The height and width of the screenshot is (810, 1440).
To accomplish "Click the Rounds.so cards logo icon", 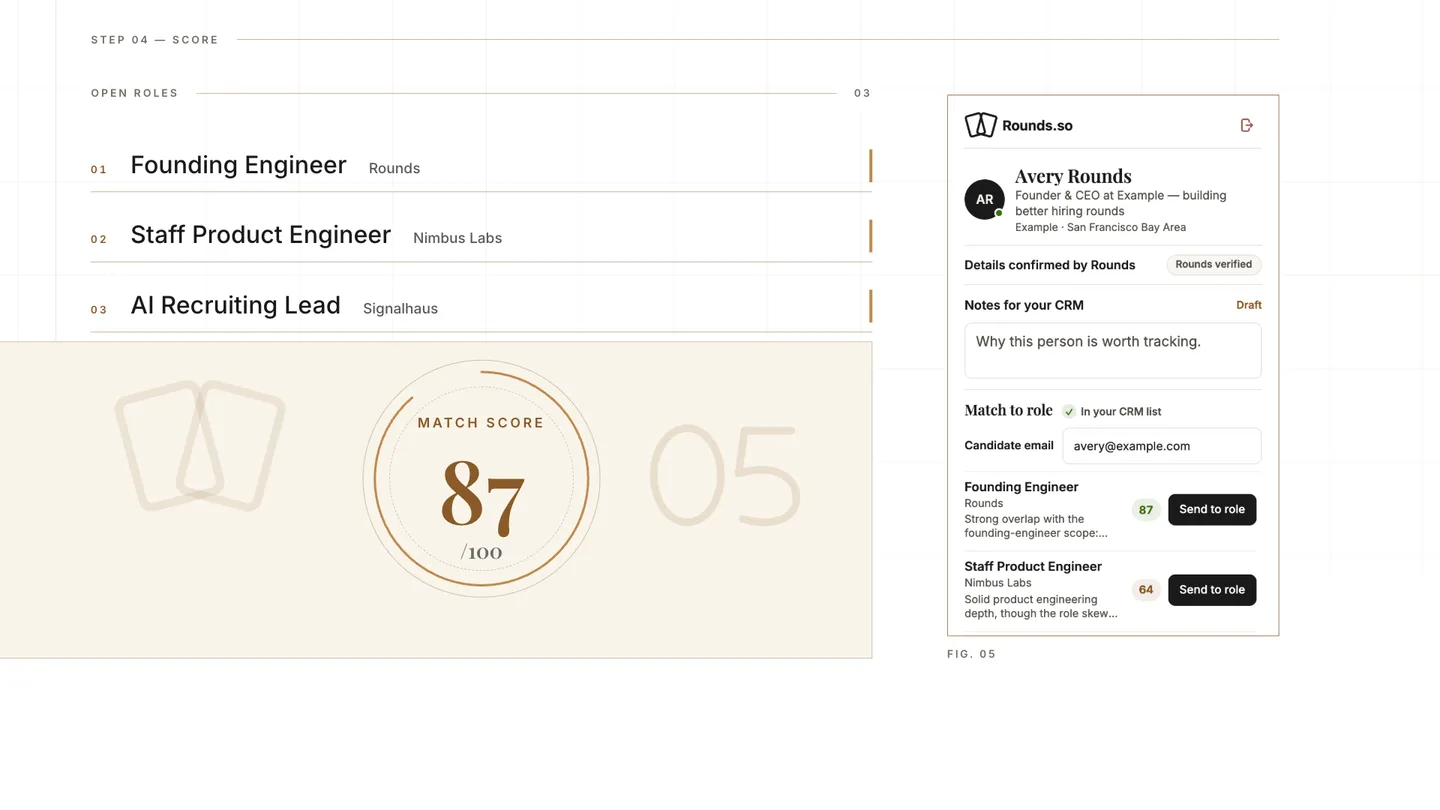I will (x=980, y=125).
